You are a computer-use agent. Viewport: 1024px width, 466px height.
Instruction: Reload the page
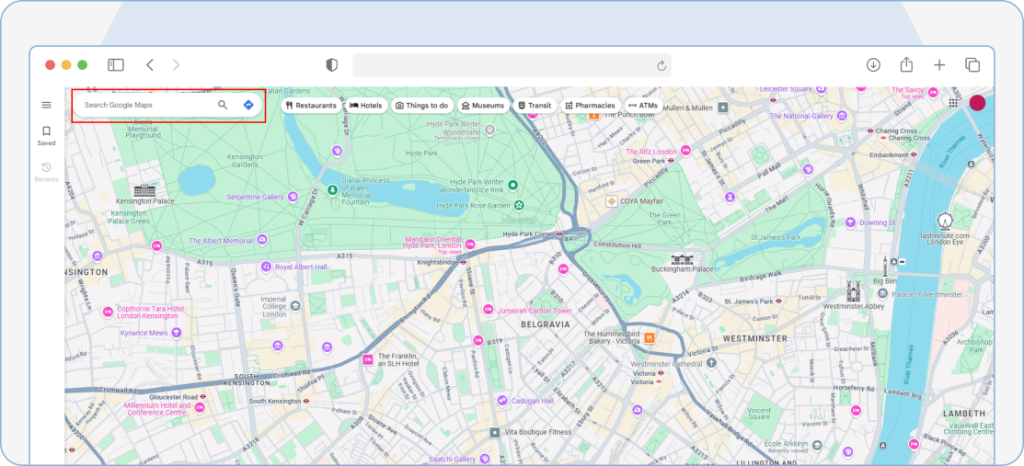click(661, 65)
